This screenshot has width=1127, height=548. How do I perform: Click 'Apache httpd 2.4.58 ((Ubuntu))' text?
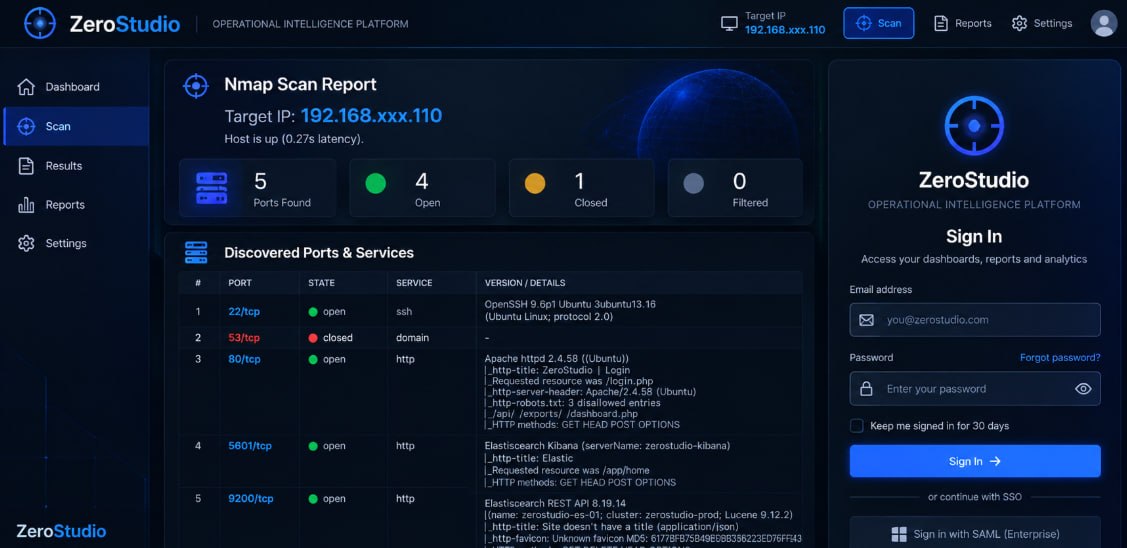(x=556, y=359)
